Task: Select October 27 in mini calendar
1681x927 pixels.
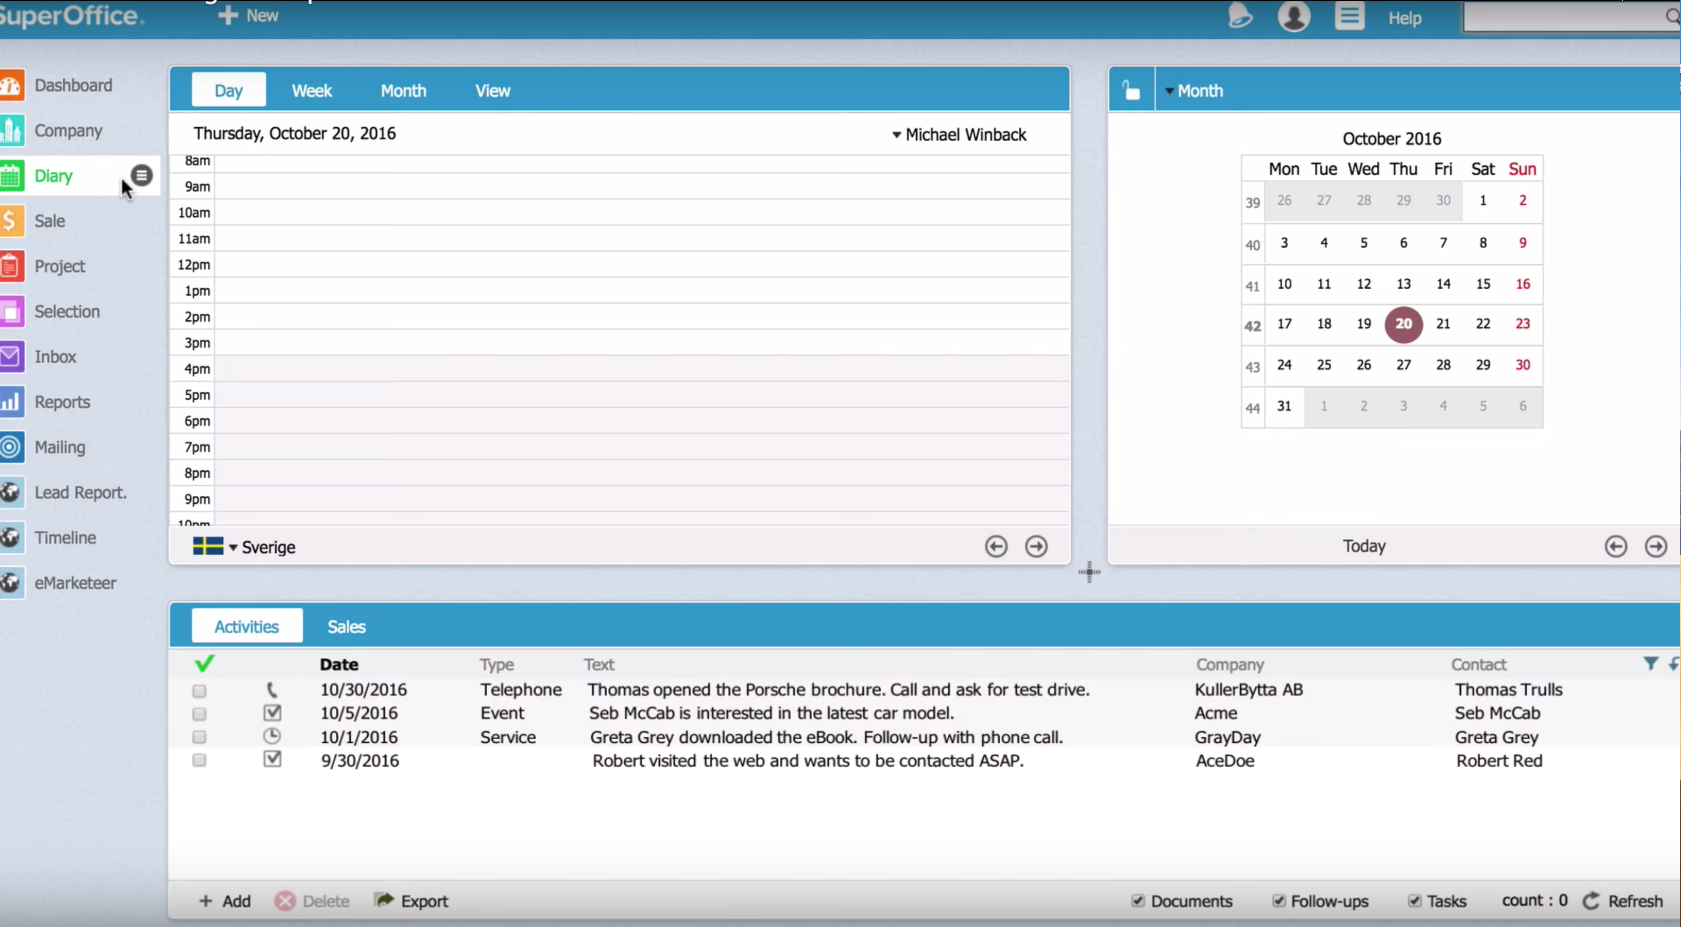Action: 1404,365
